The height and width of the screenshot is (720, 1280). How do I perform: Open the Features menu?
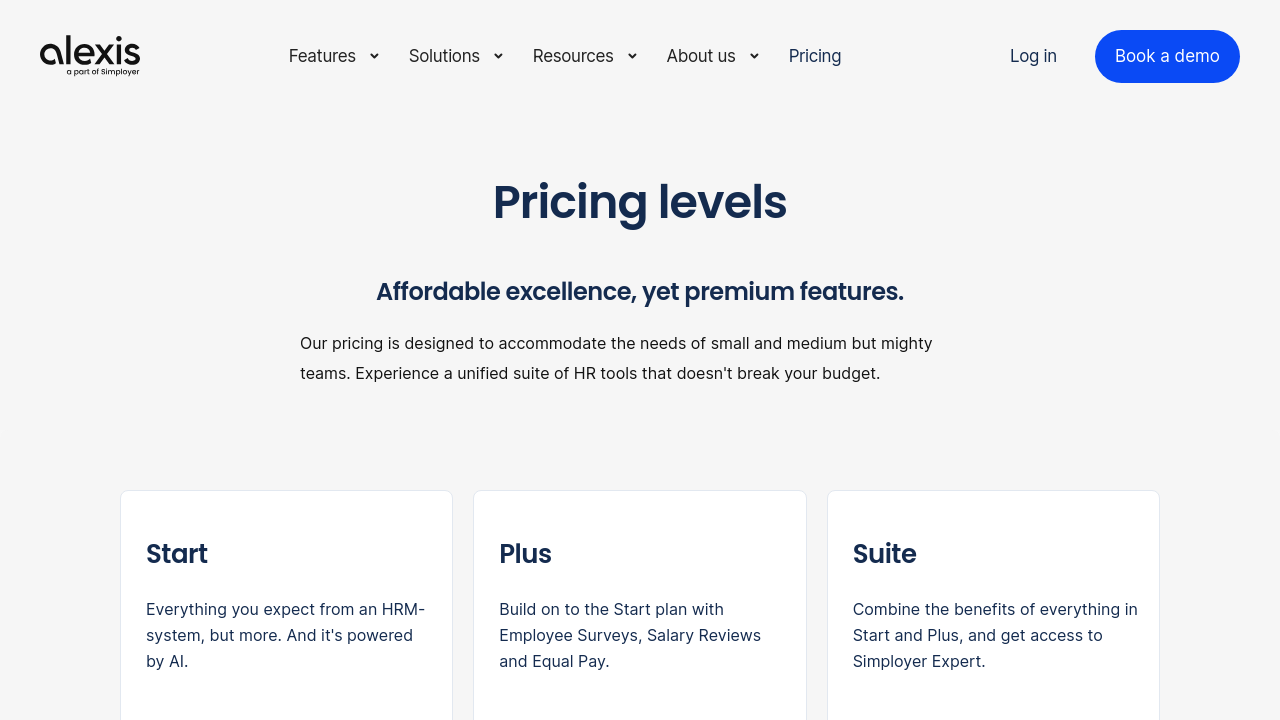click(x=322, y=56)
